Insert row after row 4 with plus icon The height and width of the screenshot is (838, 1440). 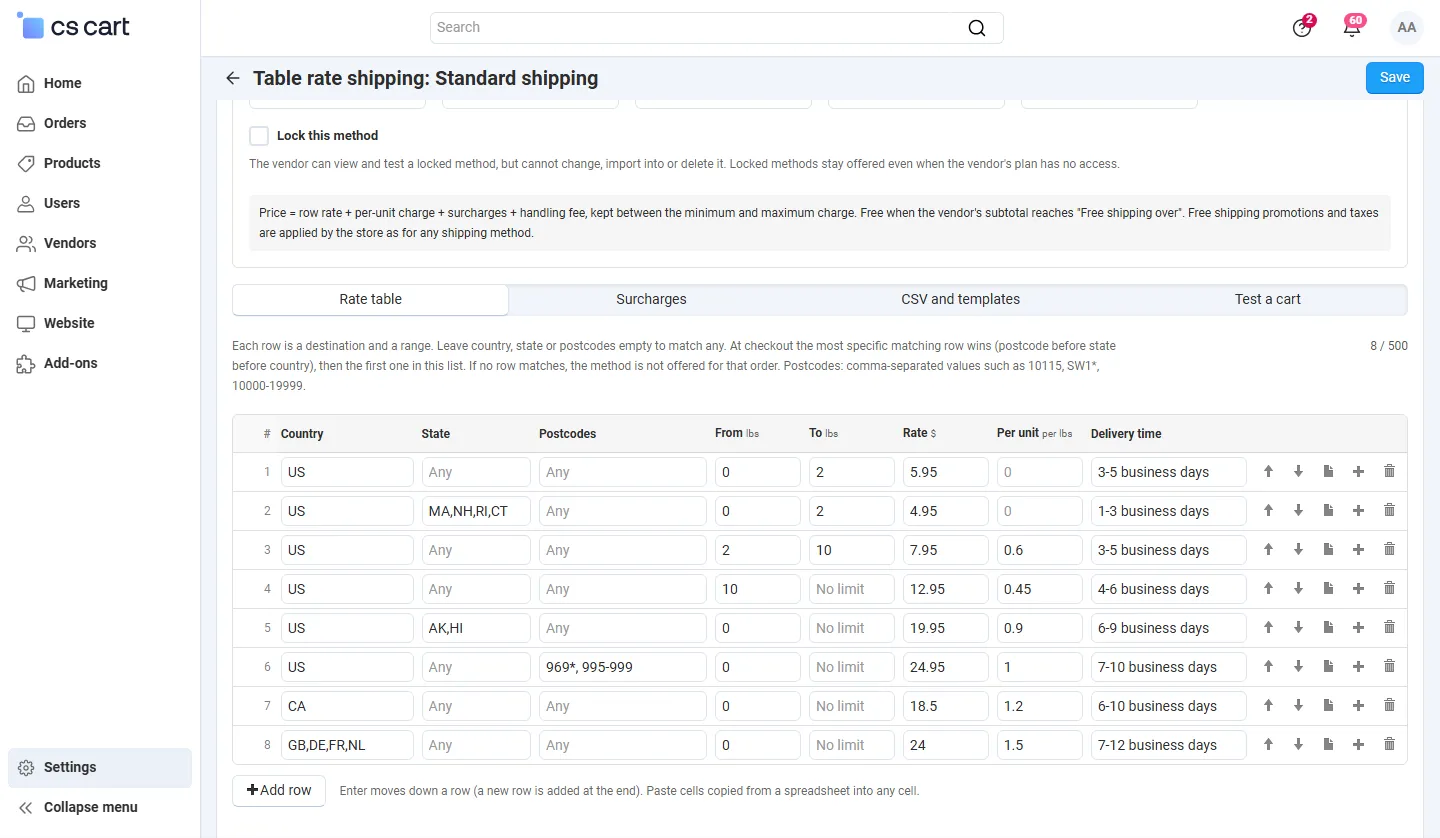1358,589
